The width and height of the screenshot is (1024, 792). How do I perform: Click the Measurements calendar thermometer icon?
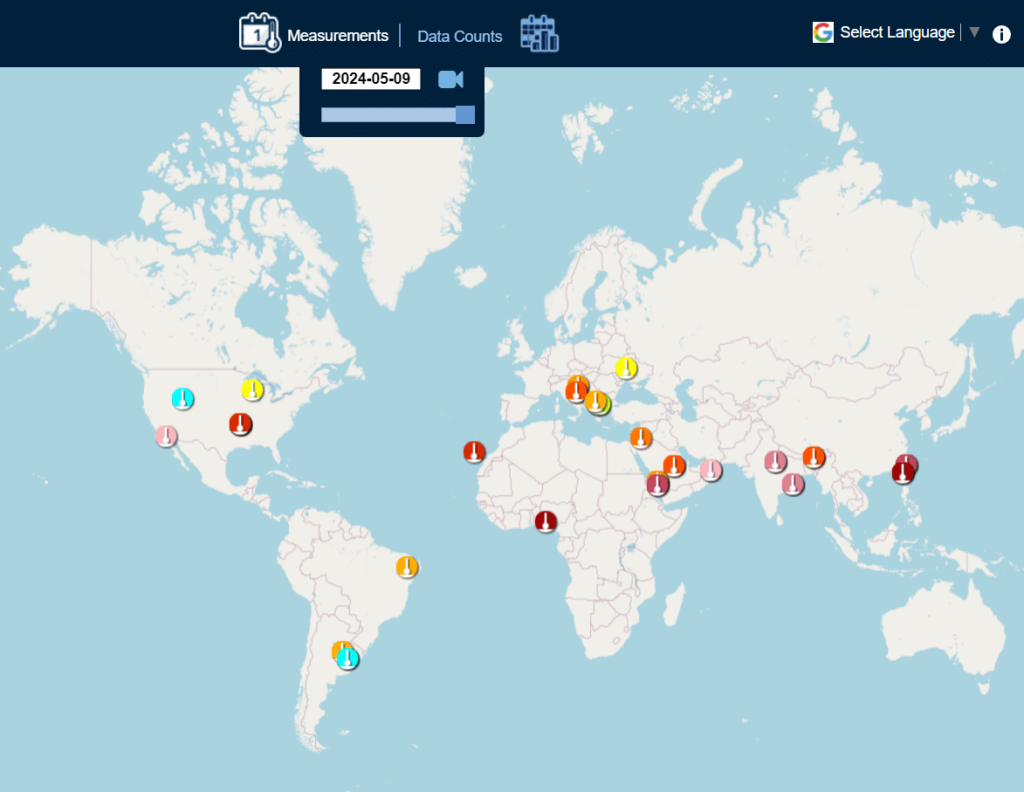[259, 33]
